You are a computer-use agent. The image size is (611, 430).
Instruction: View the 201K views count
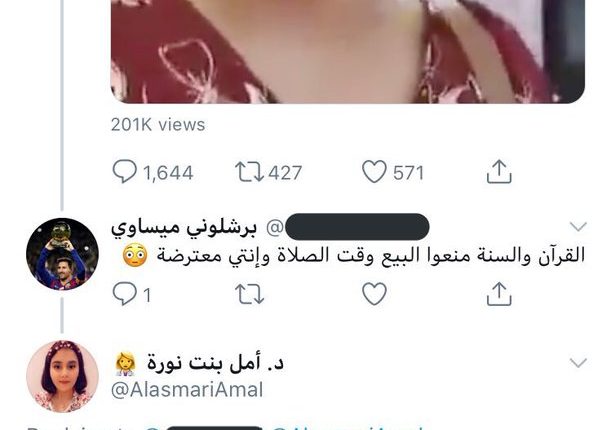[158, 125]
